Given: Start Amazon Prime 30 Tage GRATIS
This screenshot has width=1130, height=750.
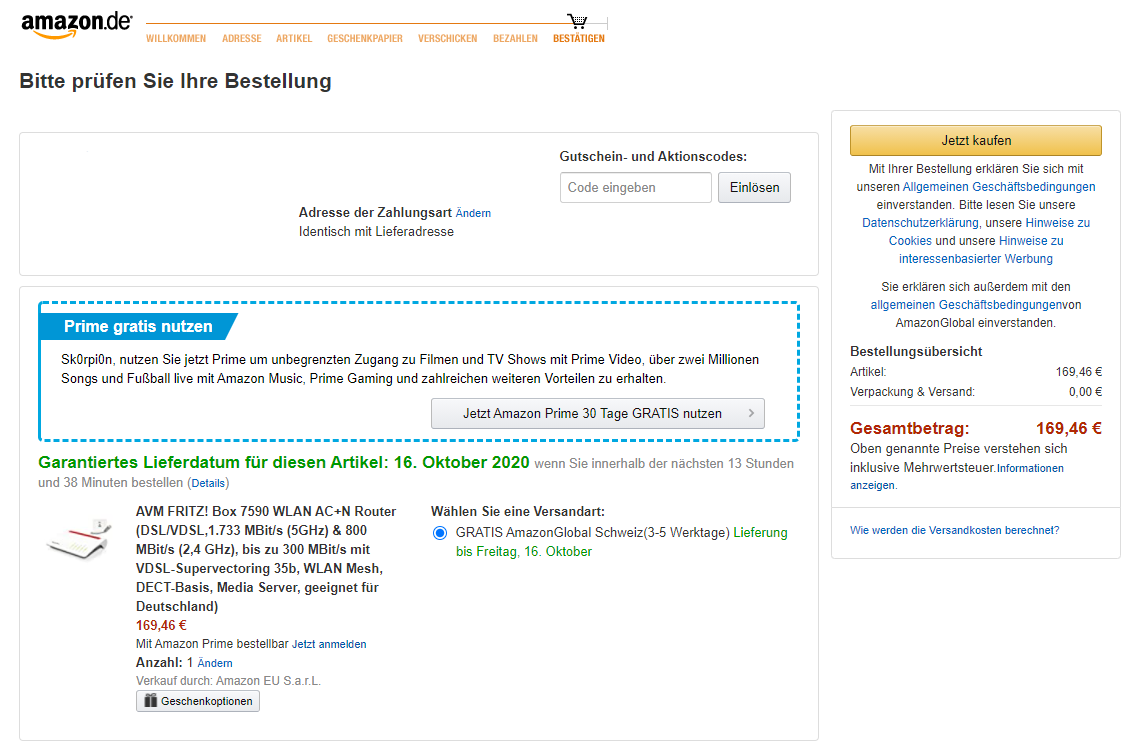Looking at the screenshot, I should 597,413.
